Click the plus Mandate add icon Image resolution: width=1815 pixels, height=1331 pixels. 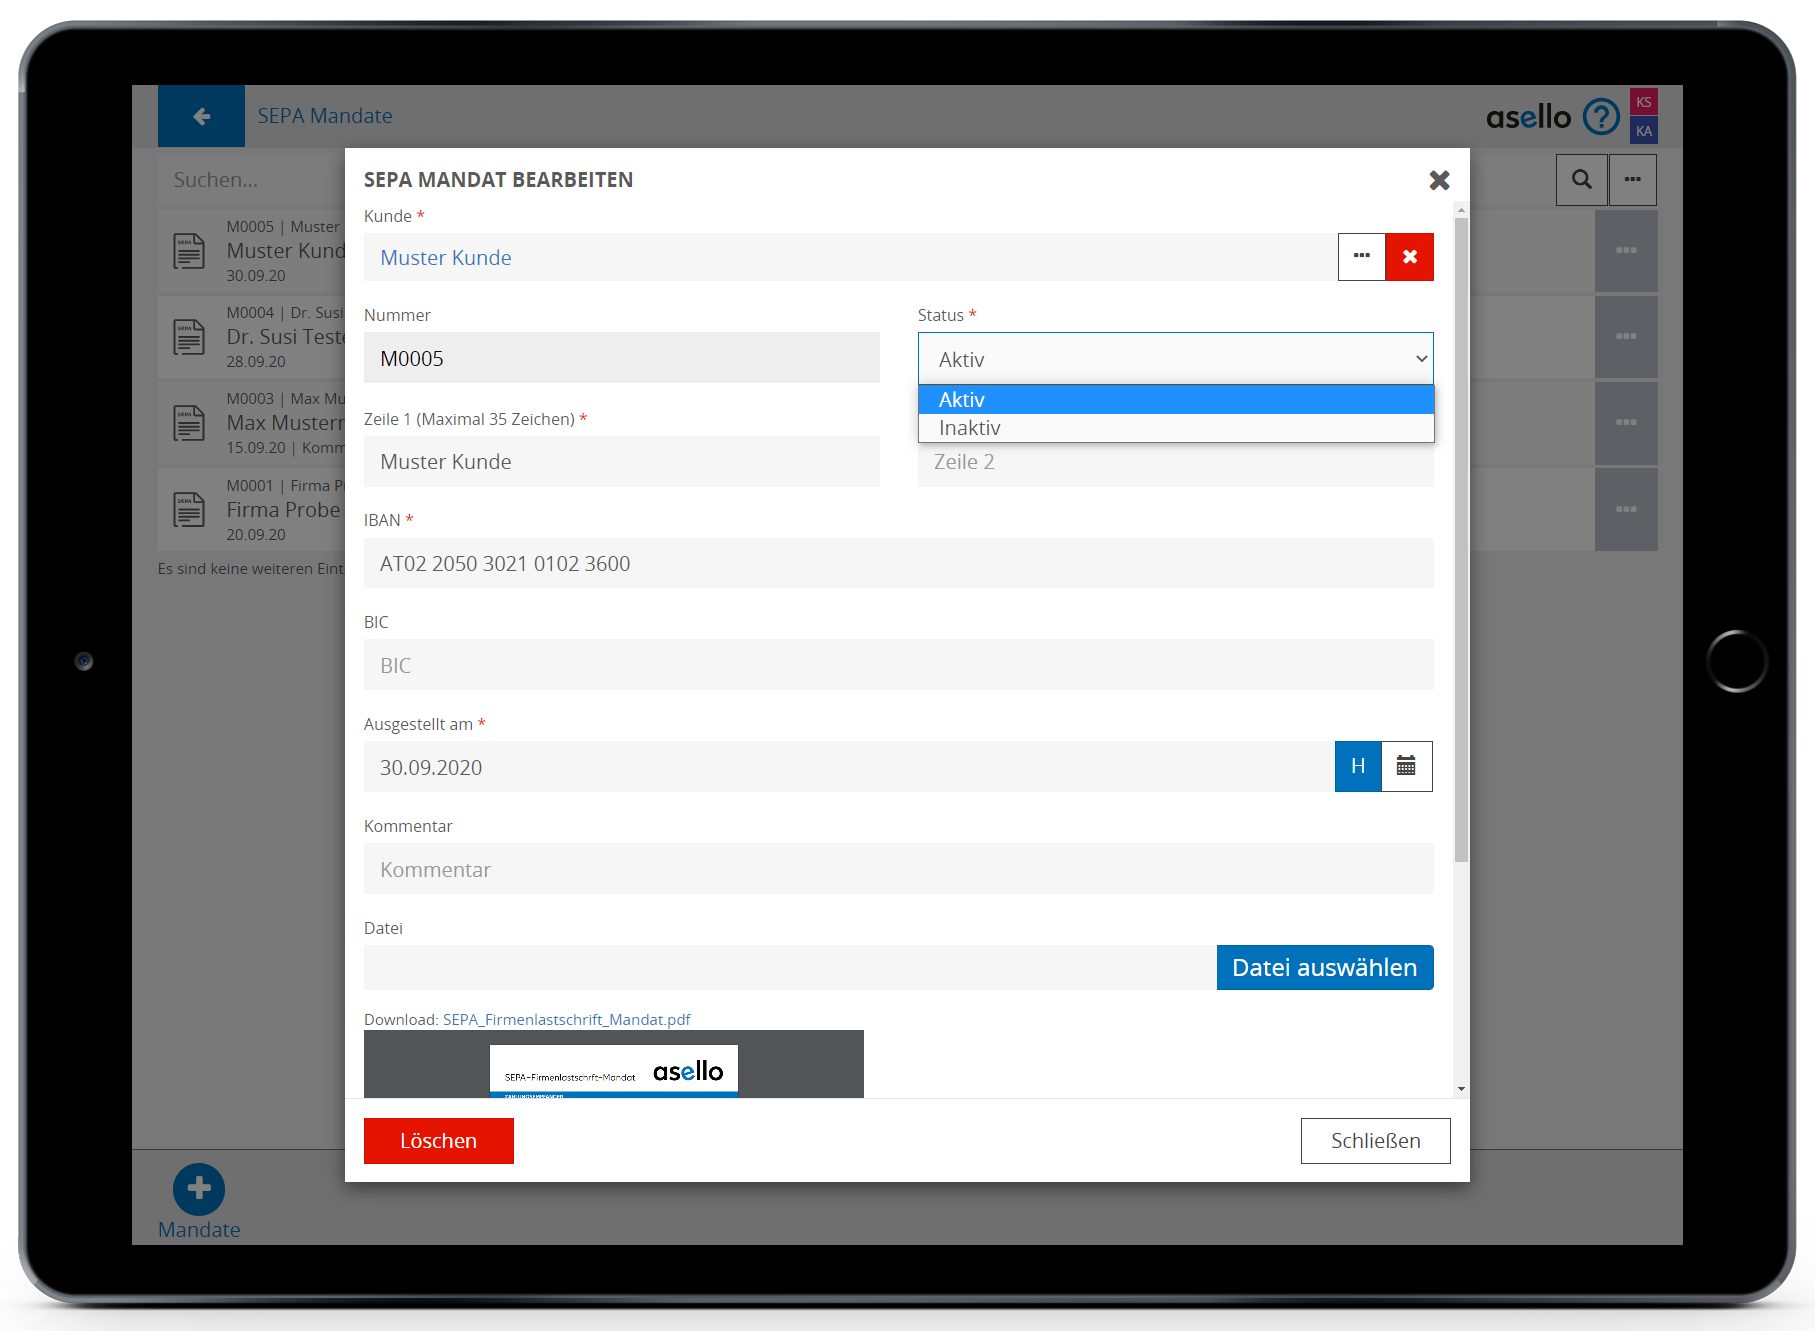click(x=199, y=1188)
